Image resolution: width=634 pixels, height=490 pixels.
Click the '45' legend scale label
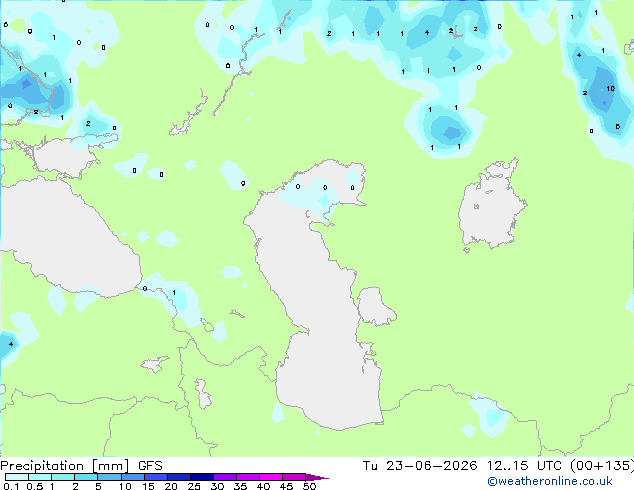pyautogui.click(x=286, y=486)
